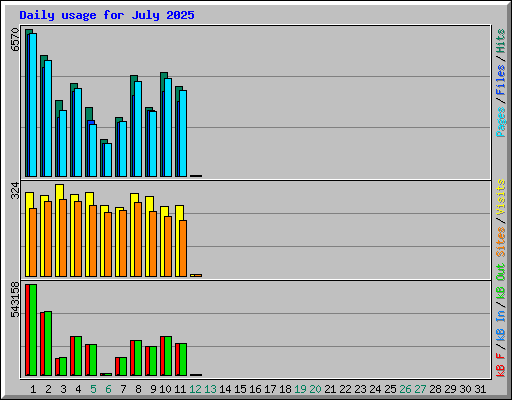This screenshot has height=400, width=512.
Task: Click green weekend day label 19
Action: (x=300, y=389)
